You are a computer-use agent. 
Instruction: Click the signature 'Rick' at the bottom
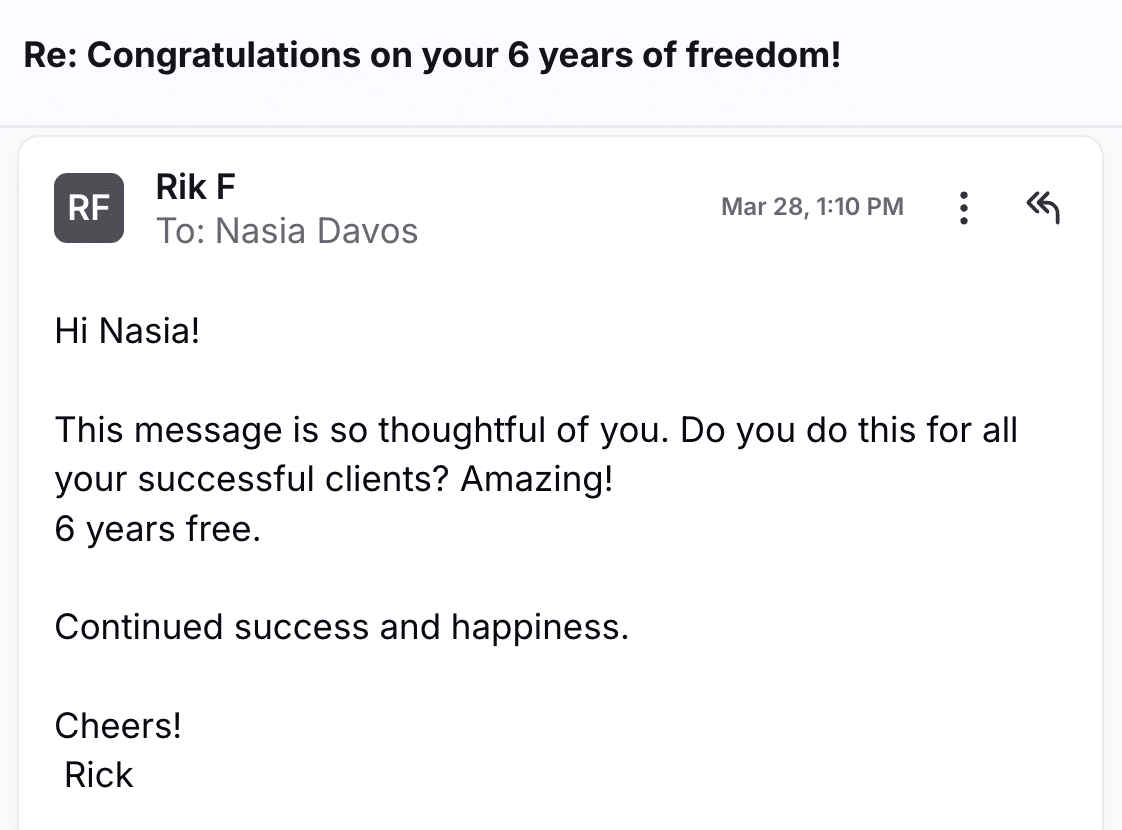tap(97, 774)
